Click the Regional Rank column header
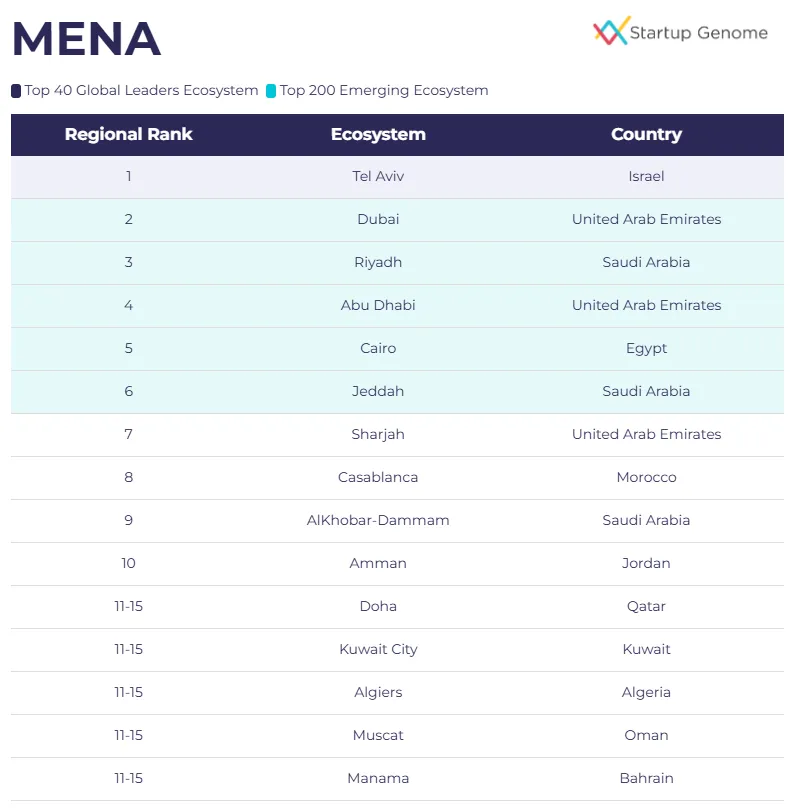The image size is (794, 811). pyautogui.click(x=128, y=134)
